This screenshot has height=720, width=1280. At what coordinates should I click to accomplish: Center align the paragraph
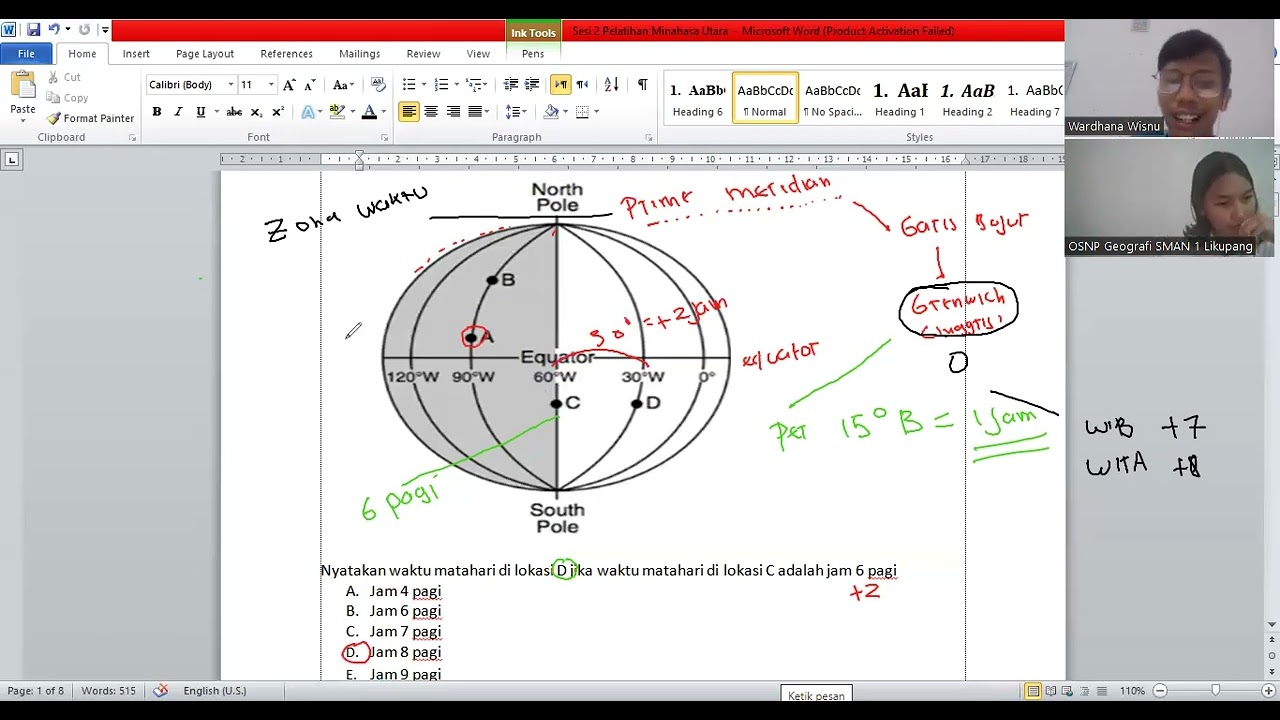pyautogui.click(x=431, y=112)
